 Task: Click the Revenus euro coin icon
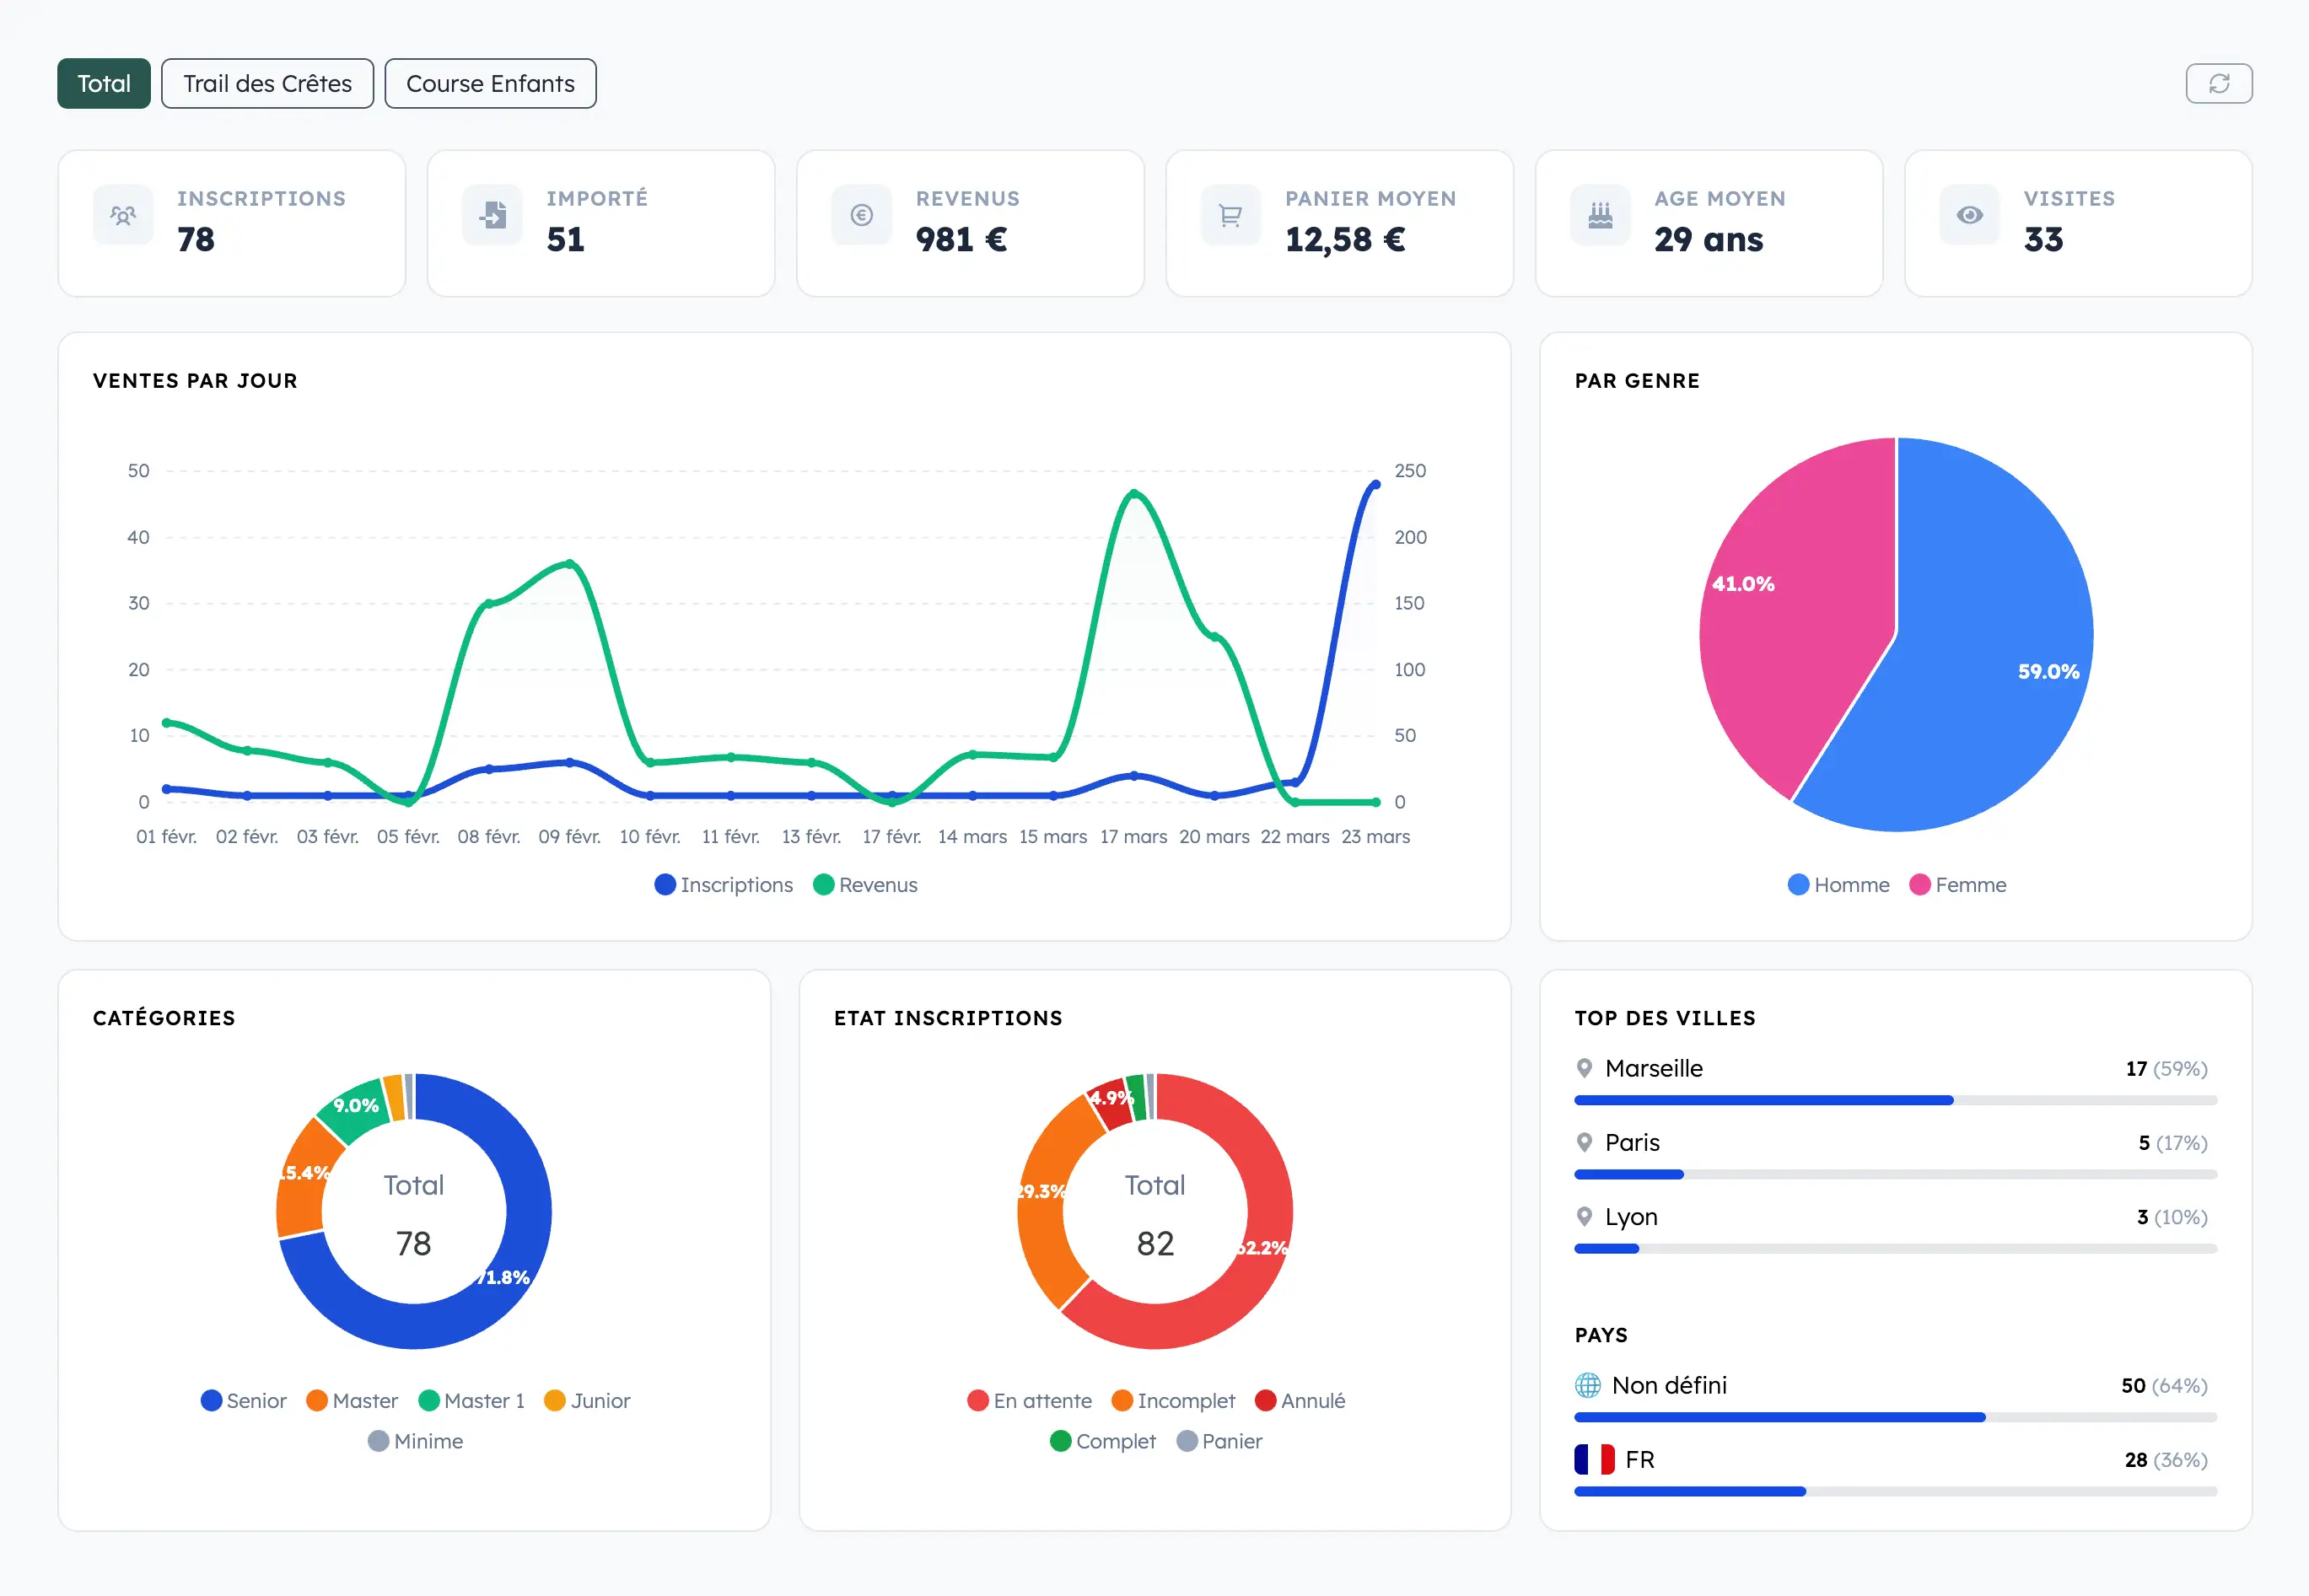[861, 215]
